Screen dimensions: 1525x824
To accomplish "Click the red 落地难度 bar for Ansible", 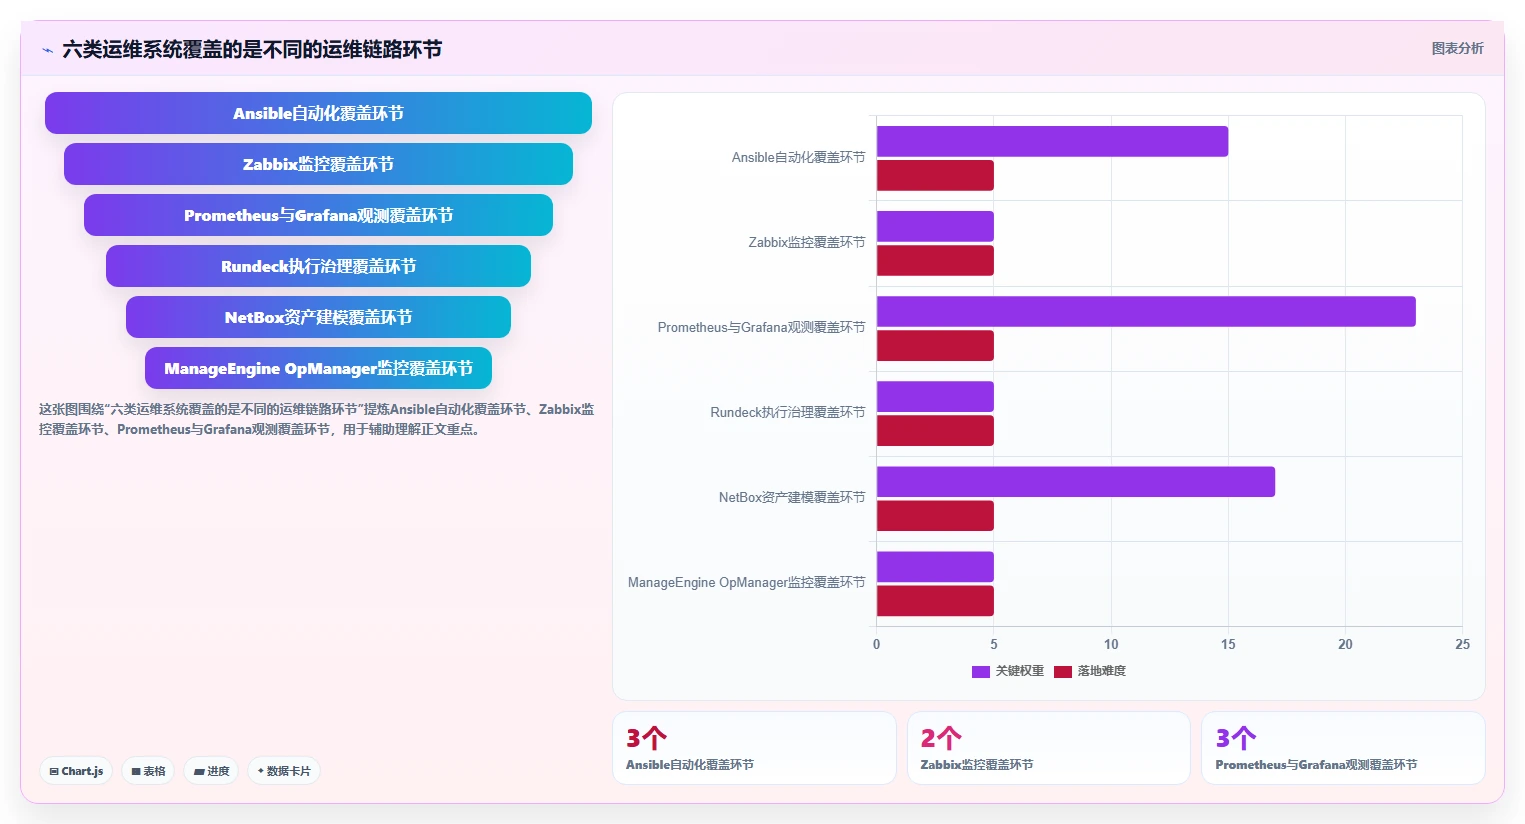I will point(935,175).
